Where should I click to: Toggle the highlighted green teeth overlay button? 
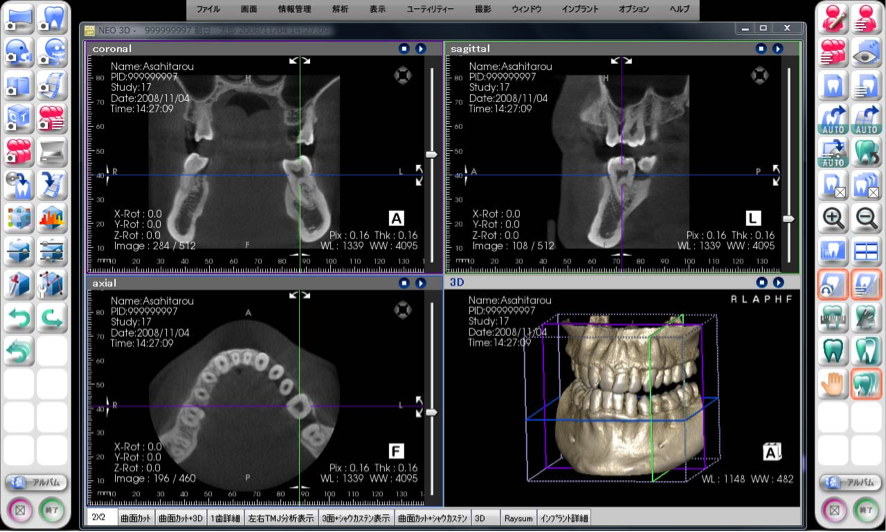866,385
